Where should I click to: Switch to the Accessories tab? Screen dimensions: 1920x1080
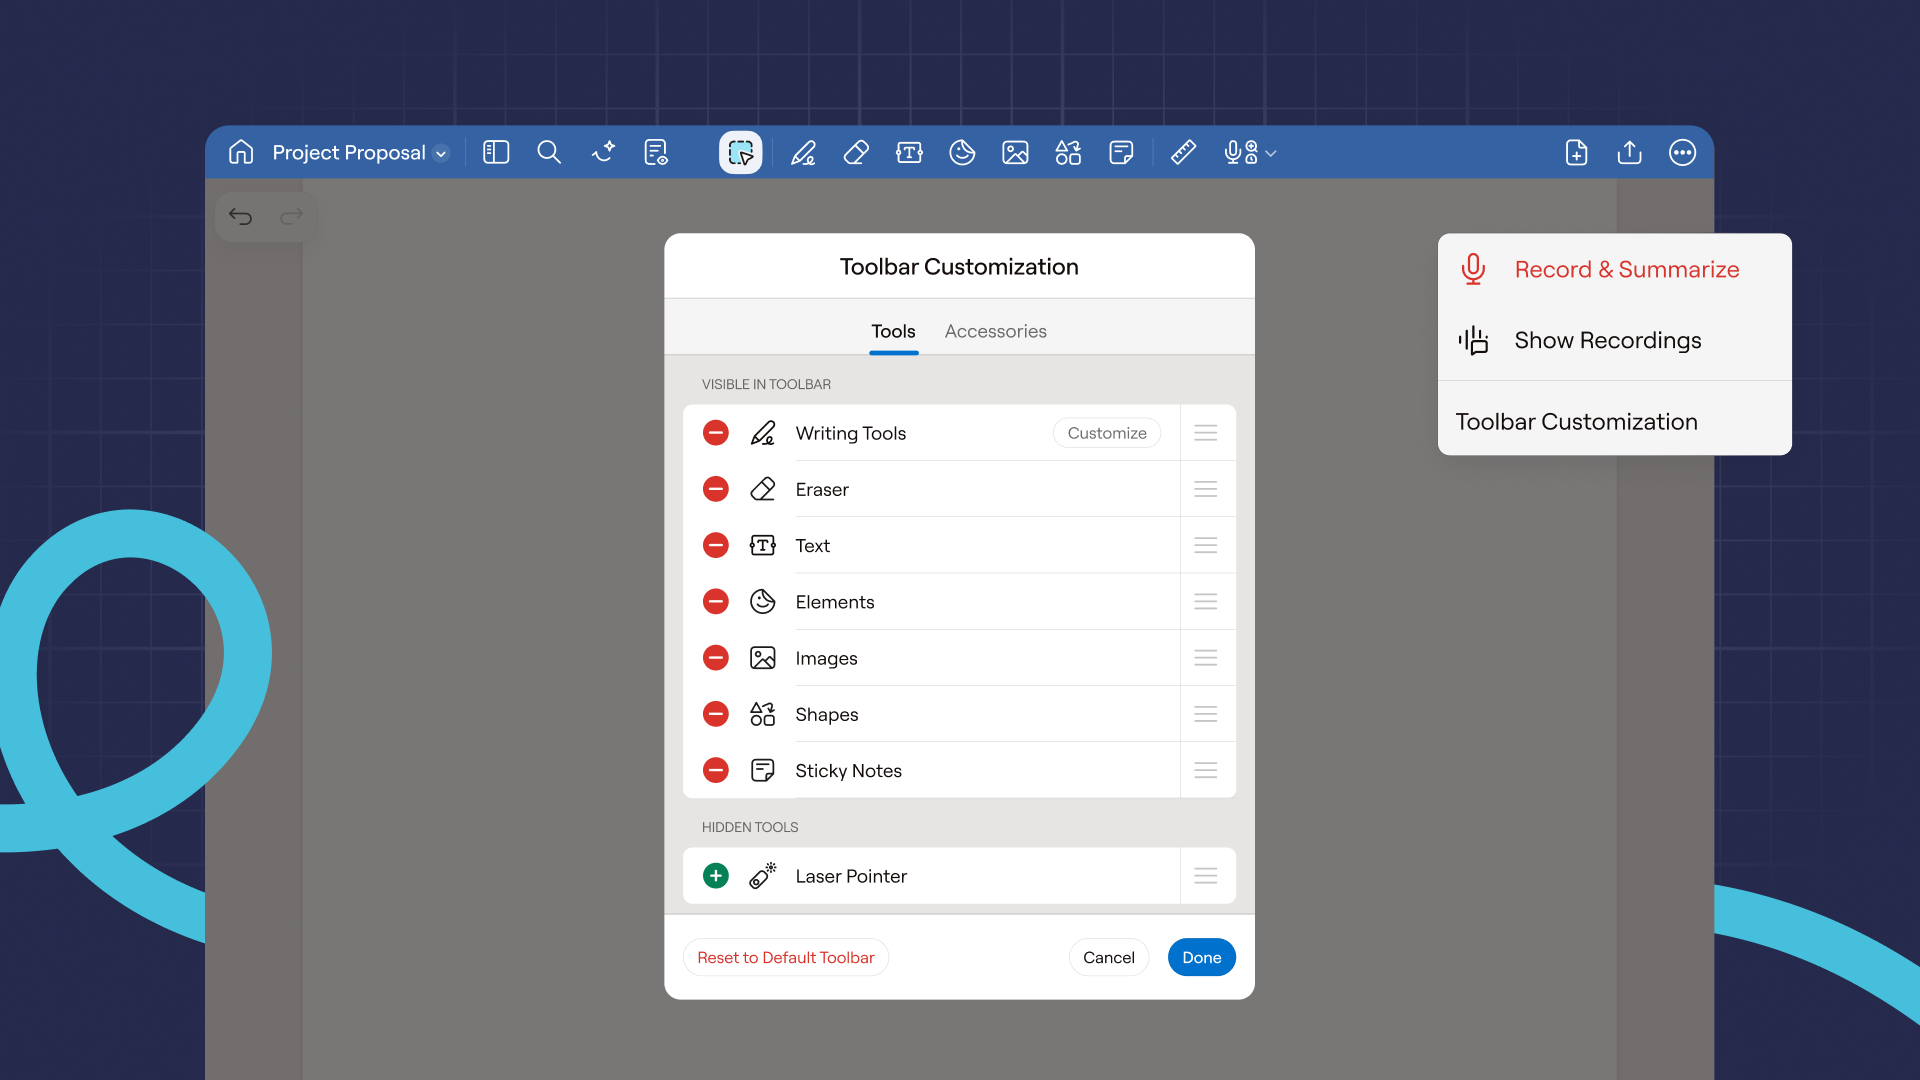coord(995,331)
